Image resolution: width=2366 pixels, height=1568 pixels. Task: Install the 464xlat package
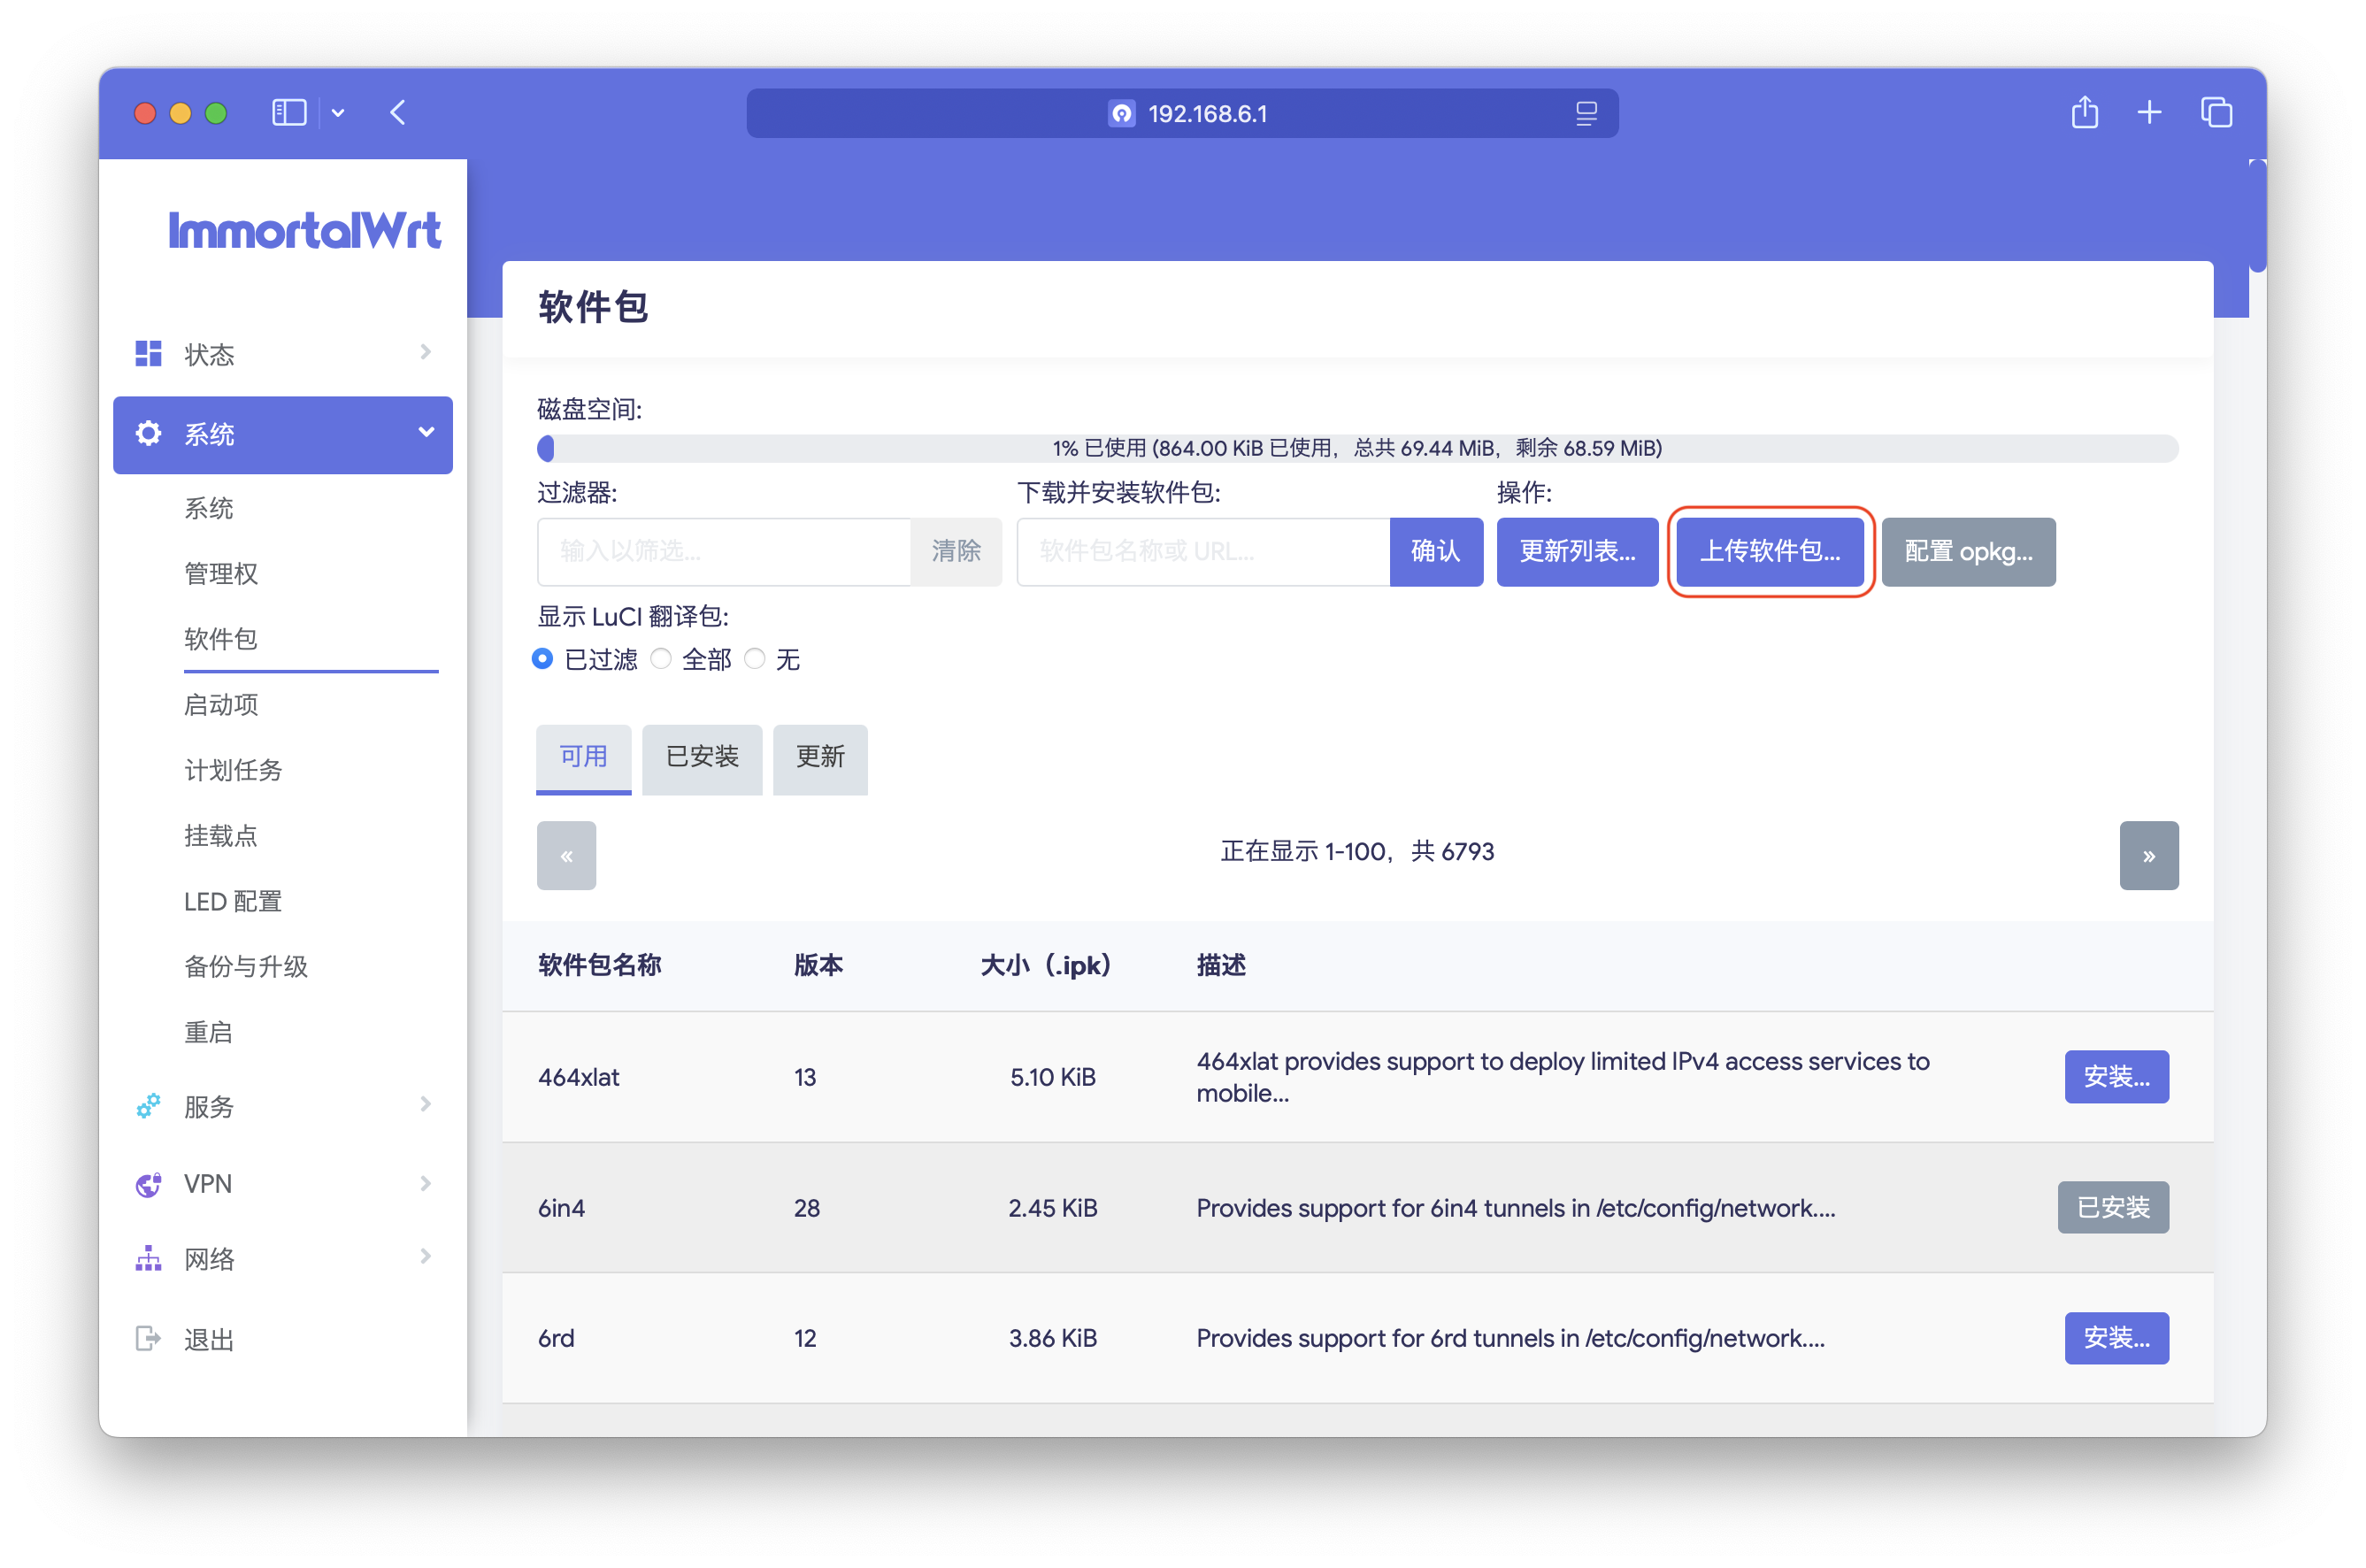(x=2116, y=1077)
